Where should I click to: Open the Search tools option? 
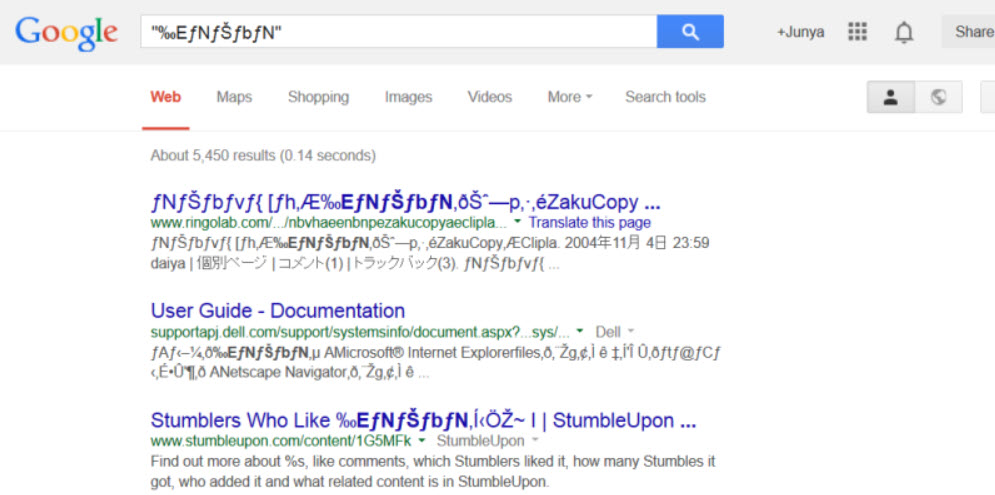(x=665, y=97)
